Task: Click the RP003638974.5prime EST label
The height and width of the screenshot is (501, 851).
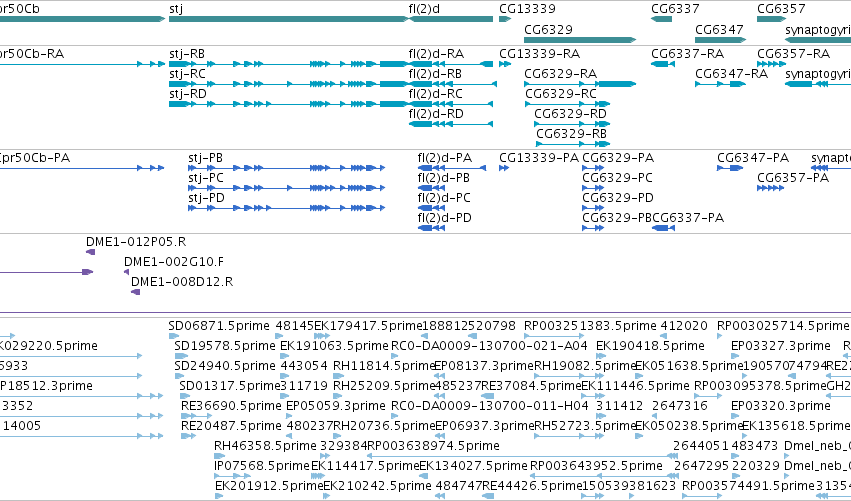Action: (434, 446)
